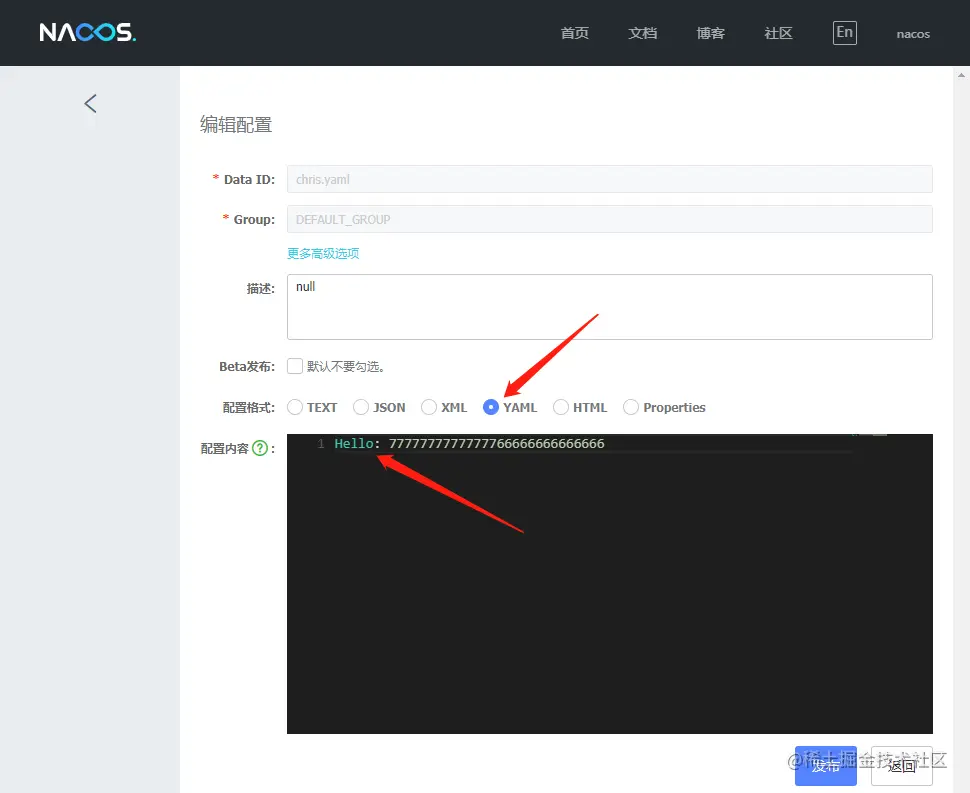Expand 更多高级选项 link
The width and height of the screenshot is (970, 793).
[x=323, y=254]
